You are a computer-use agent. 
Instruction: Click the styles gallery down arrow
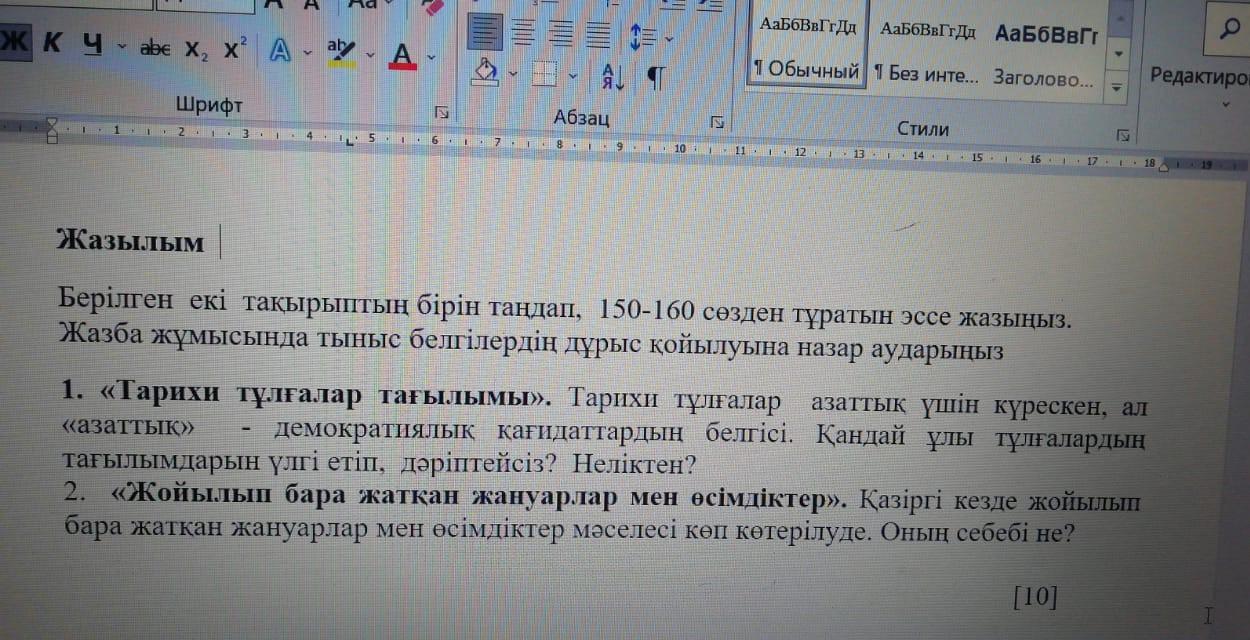coord(1120,52)
